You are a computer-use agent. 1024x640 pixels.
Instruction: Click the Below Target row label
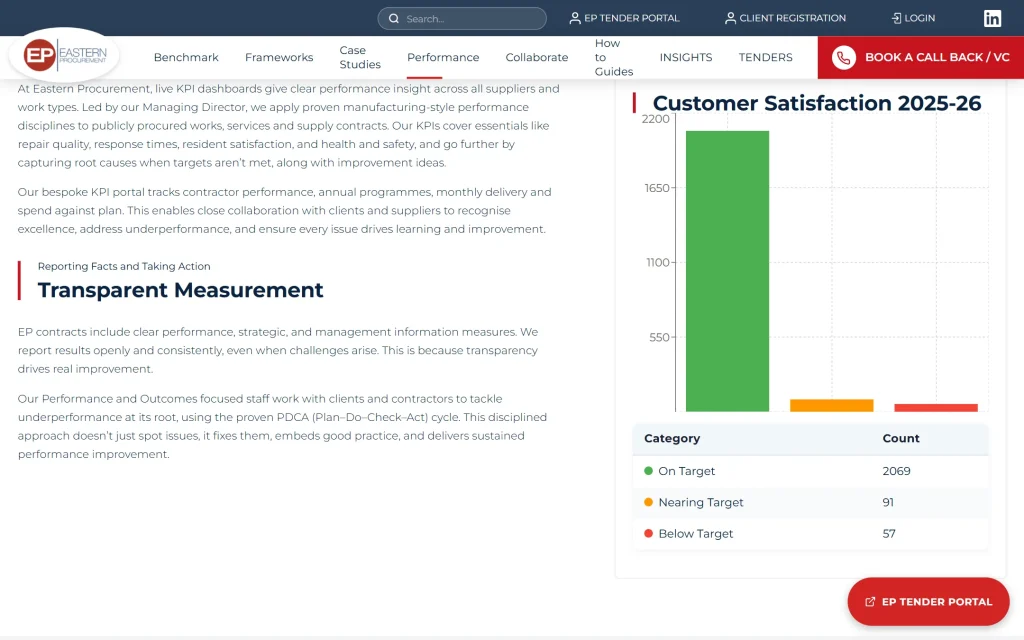(696, 534)
